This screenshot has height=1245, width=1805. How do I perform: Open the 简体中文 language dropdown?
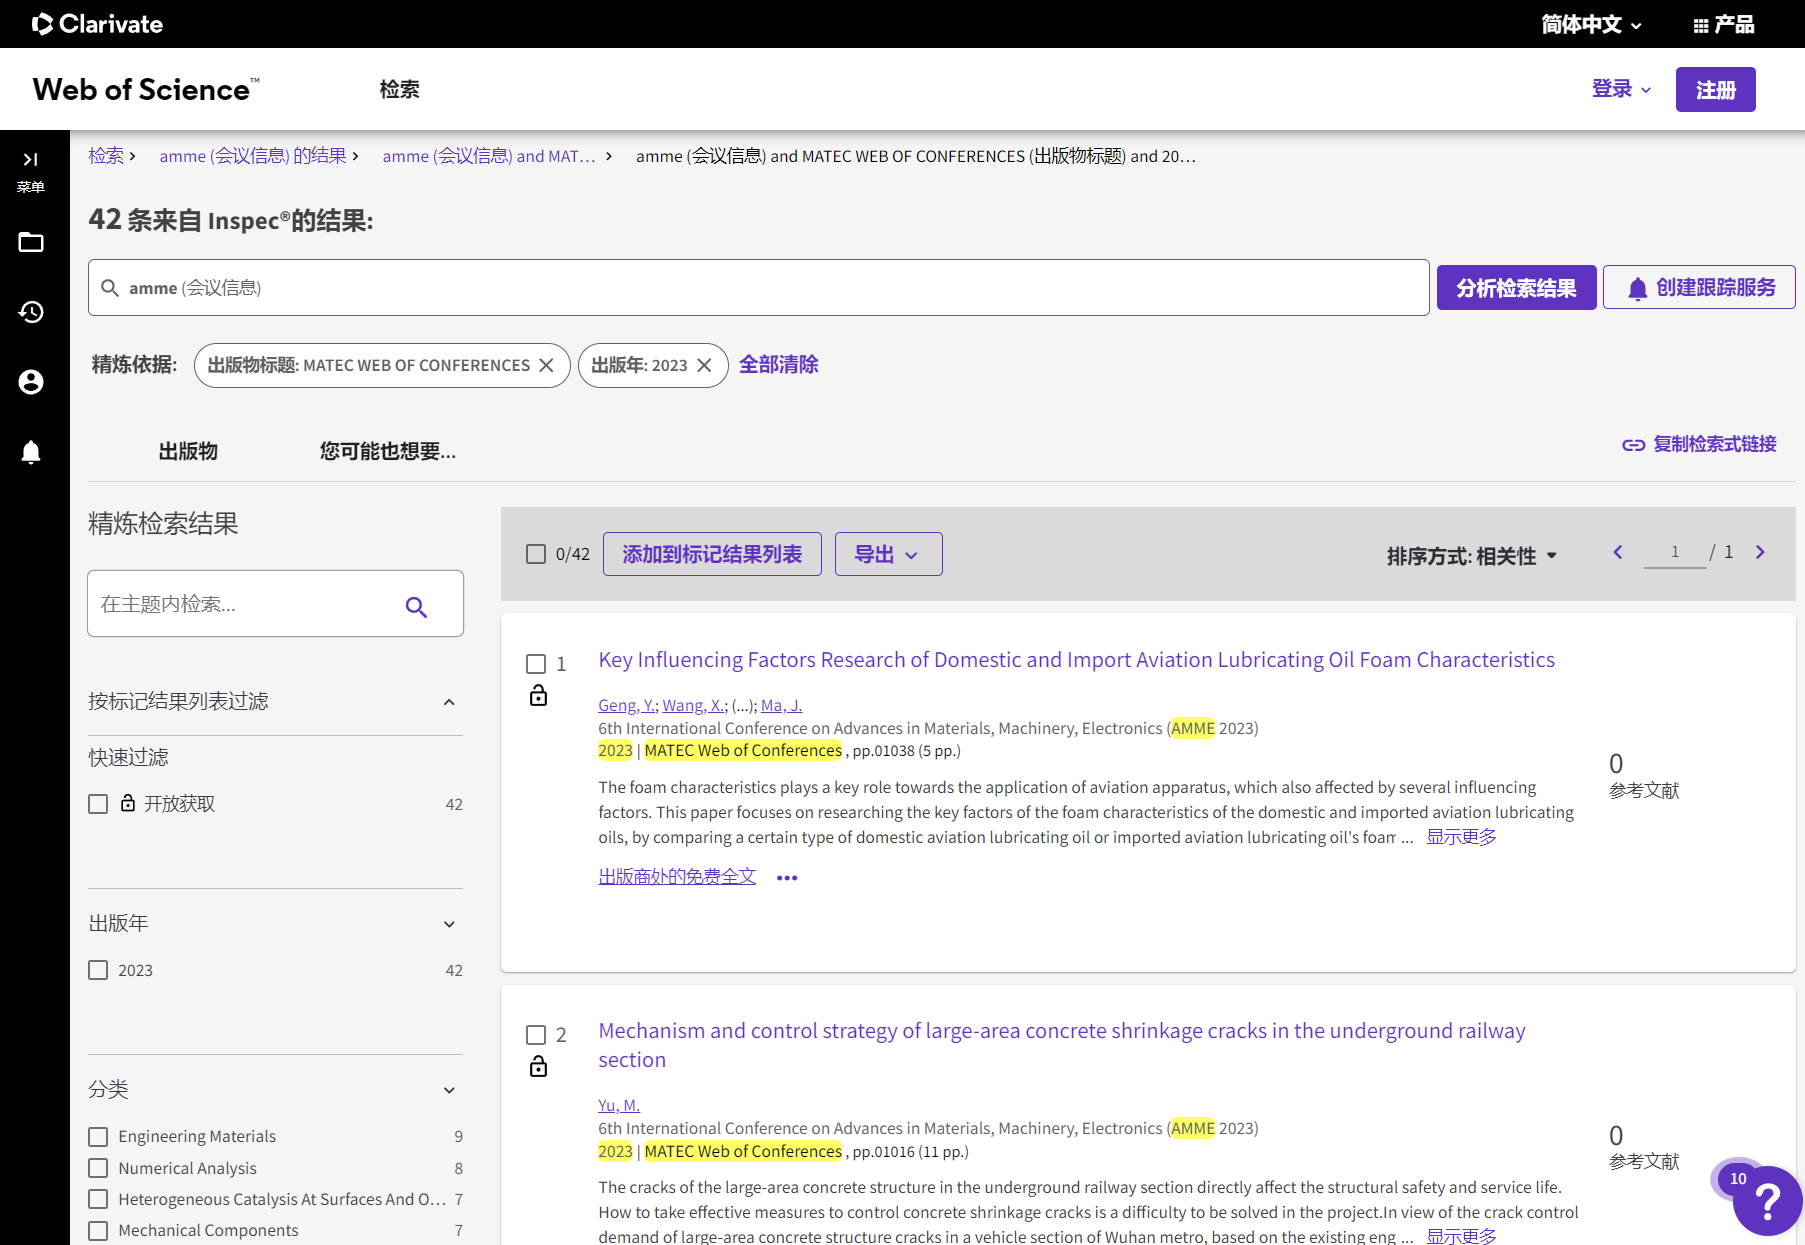[x=1591, y=24]
